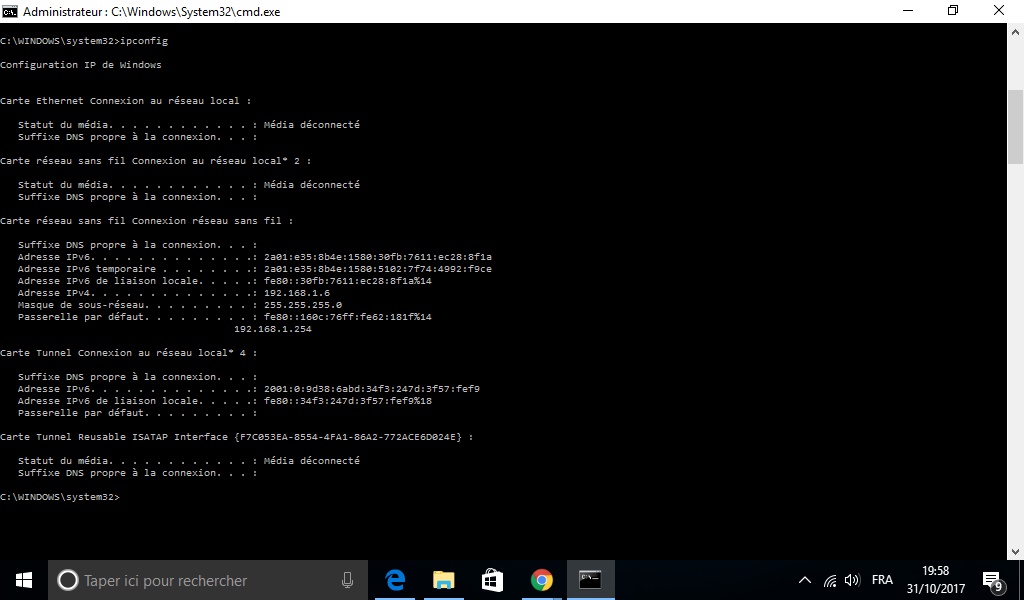
Task: Click the microphone icon in the search box
Action: click(x=347, y=580)
